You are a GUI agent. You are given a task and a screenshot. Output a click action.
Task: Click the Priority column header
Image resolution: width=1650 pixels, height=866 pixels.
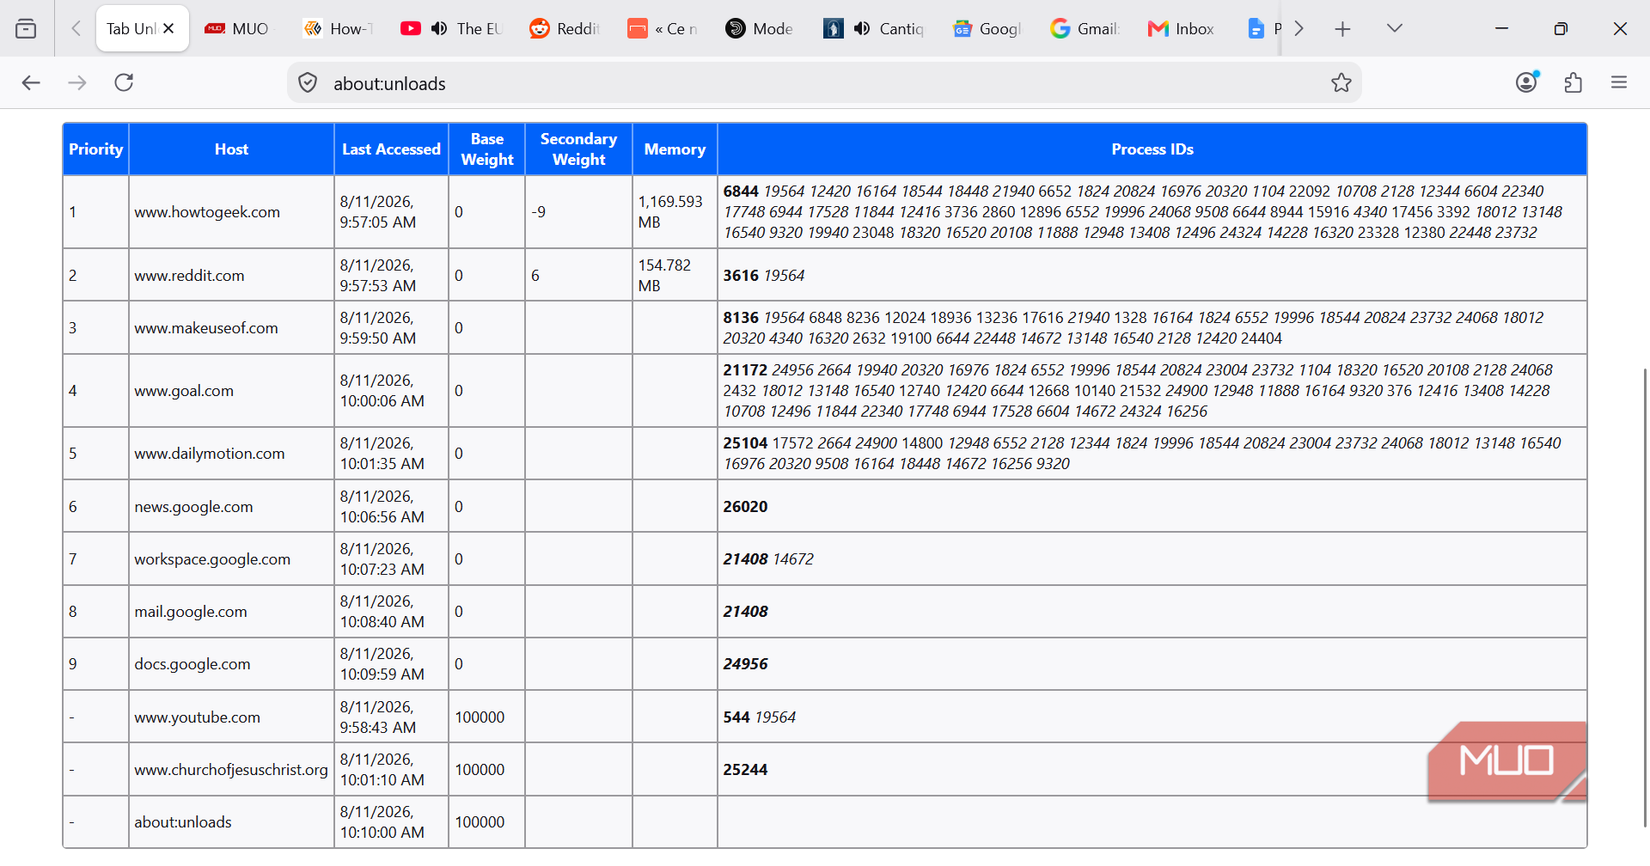96,149
